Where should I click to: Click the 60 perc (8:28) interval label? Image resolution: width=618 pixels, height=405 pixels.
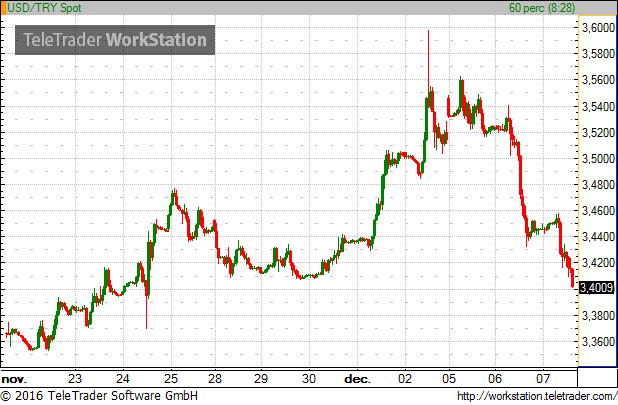542,7
